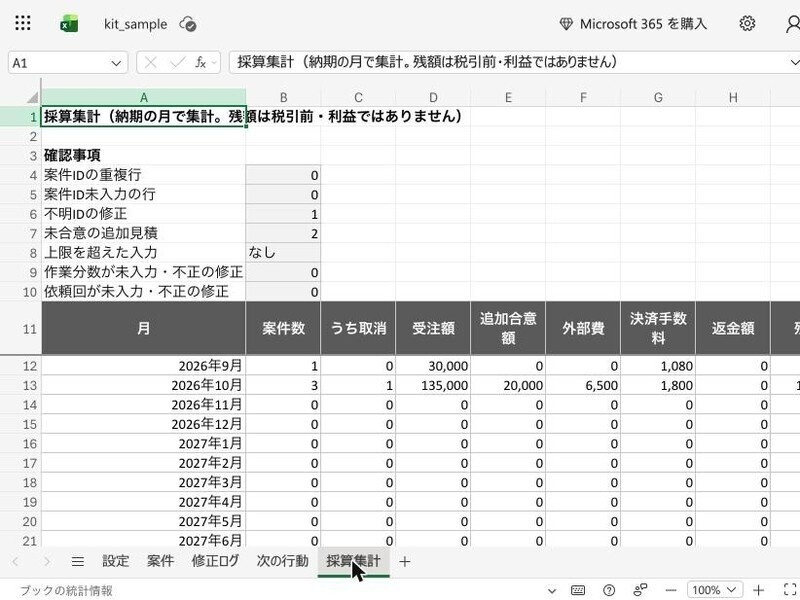Click the diamond premium icon
Viewport: 800px width, 600px height.
coord(566,24)
